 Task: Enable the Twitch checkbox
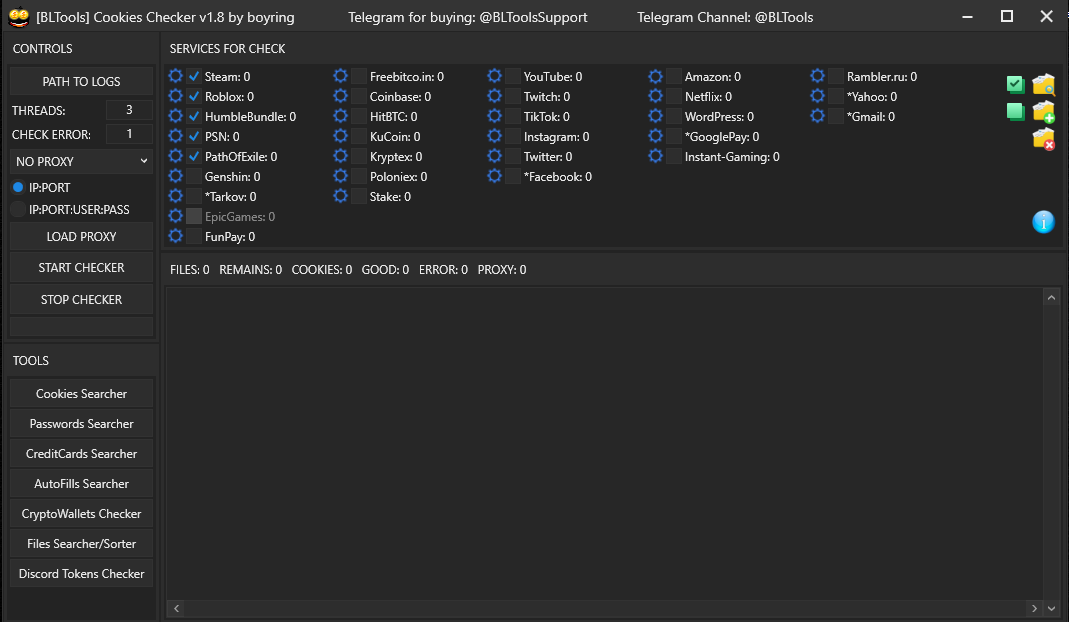click(x=513, y=96)
